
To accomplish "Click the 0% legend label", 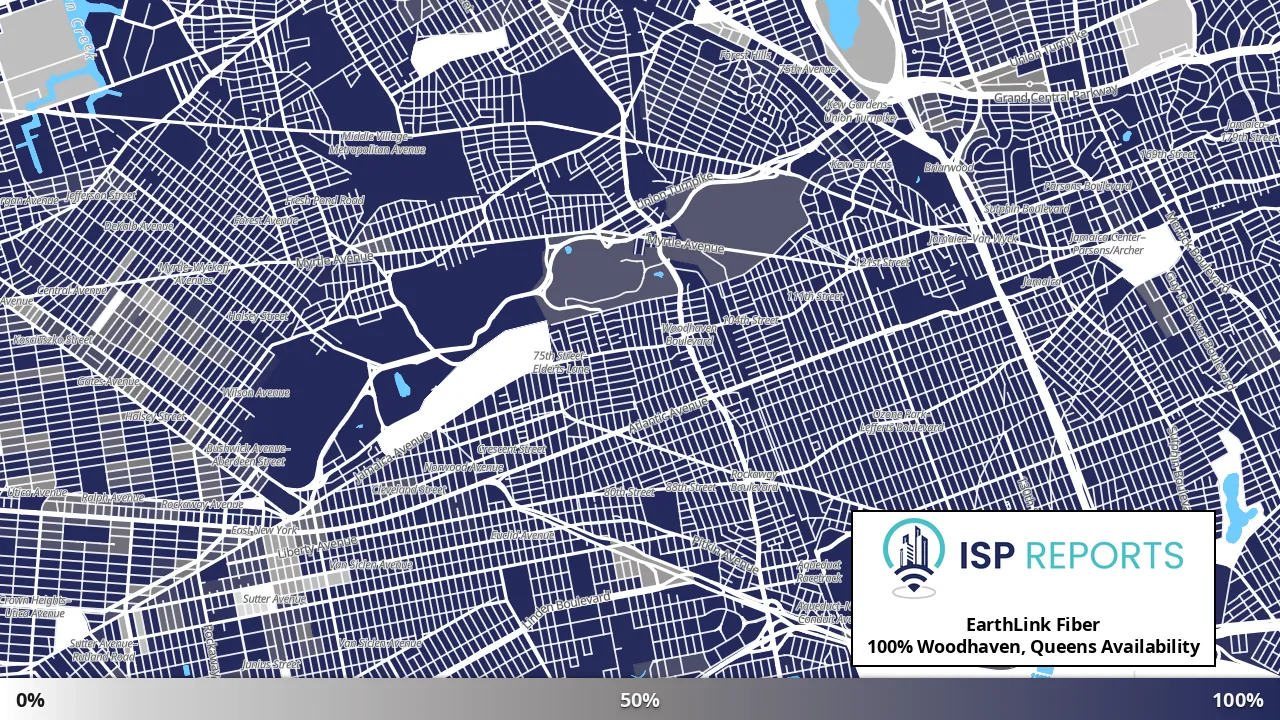I will click(30, 700).
